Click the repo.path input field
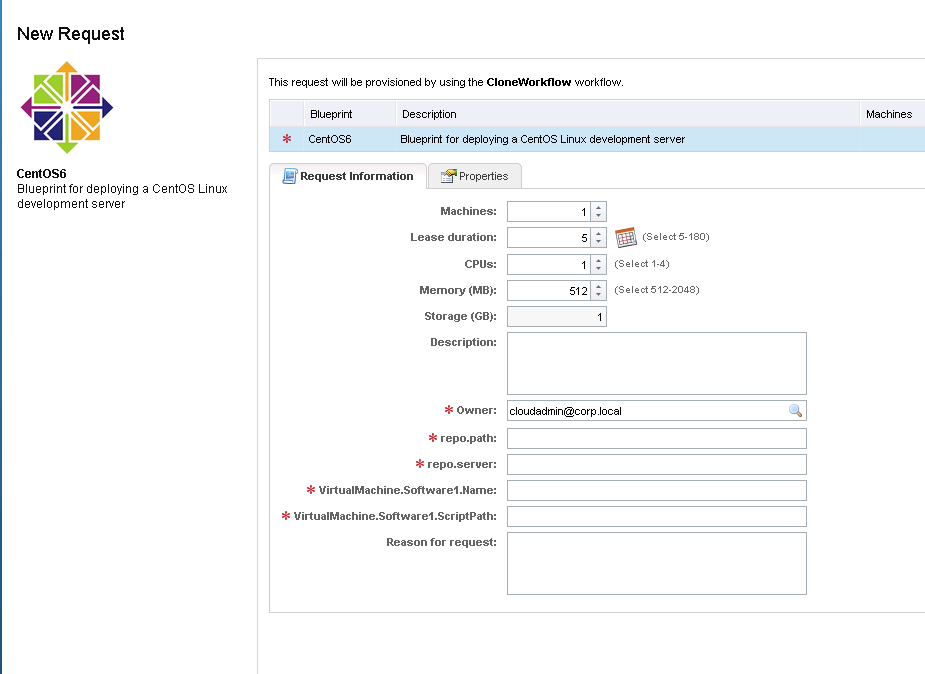 pyautogui.click(x=655, y=437)
